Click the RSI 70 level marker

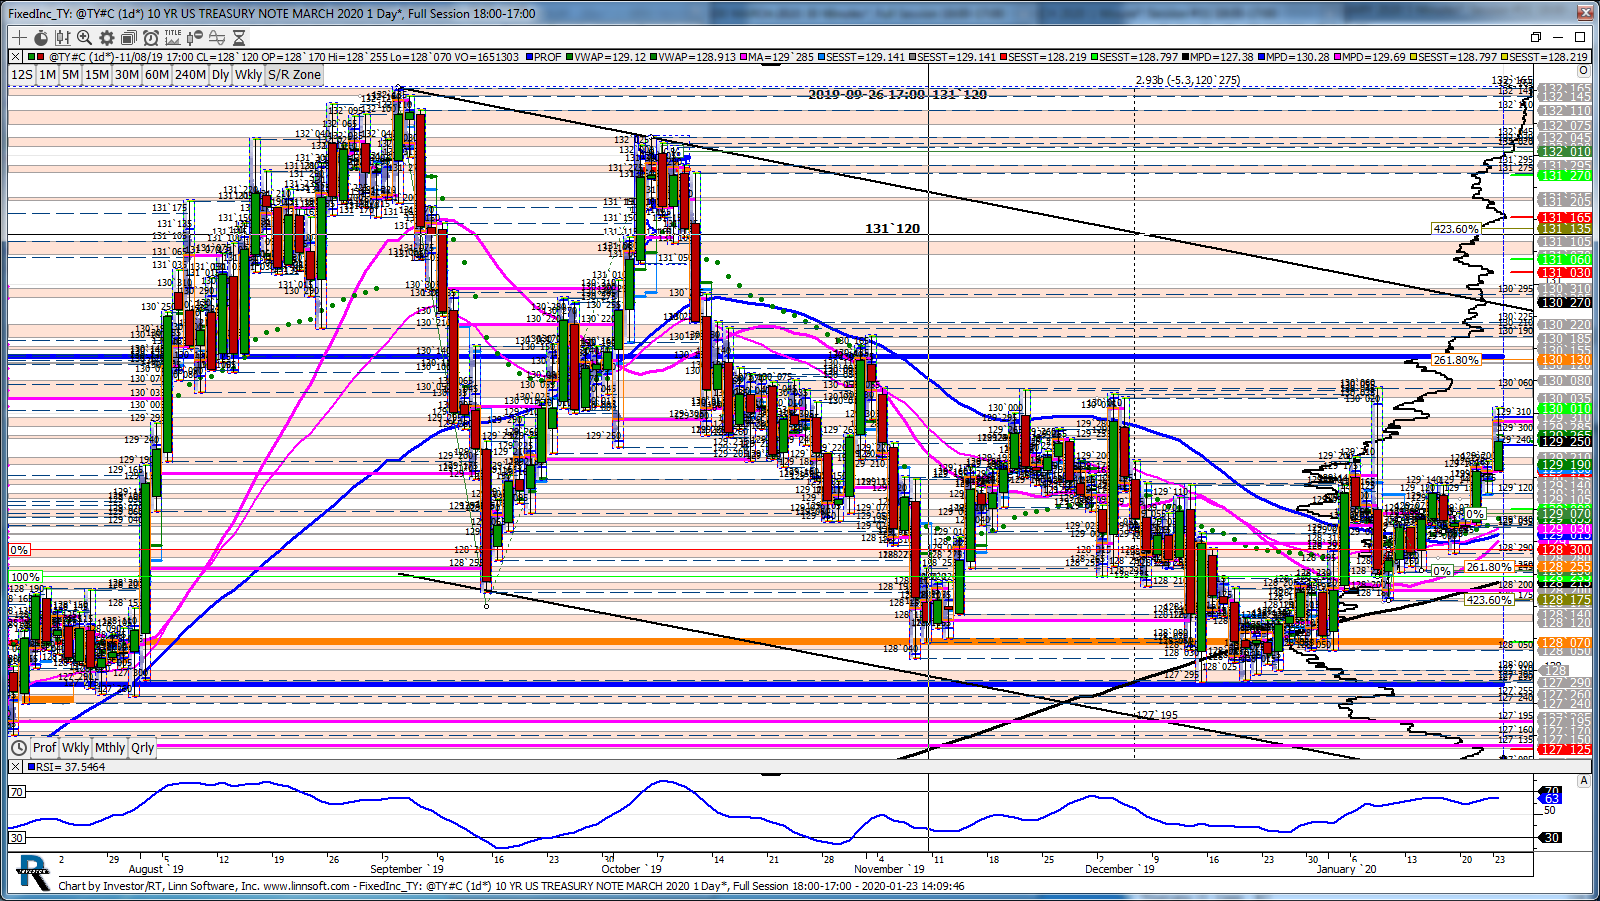coord(17,791)
